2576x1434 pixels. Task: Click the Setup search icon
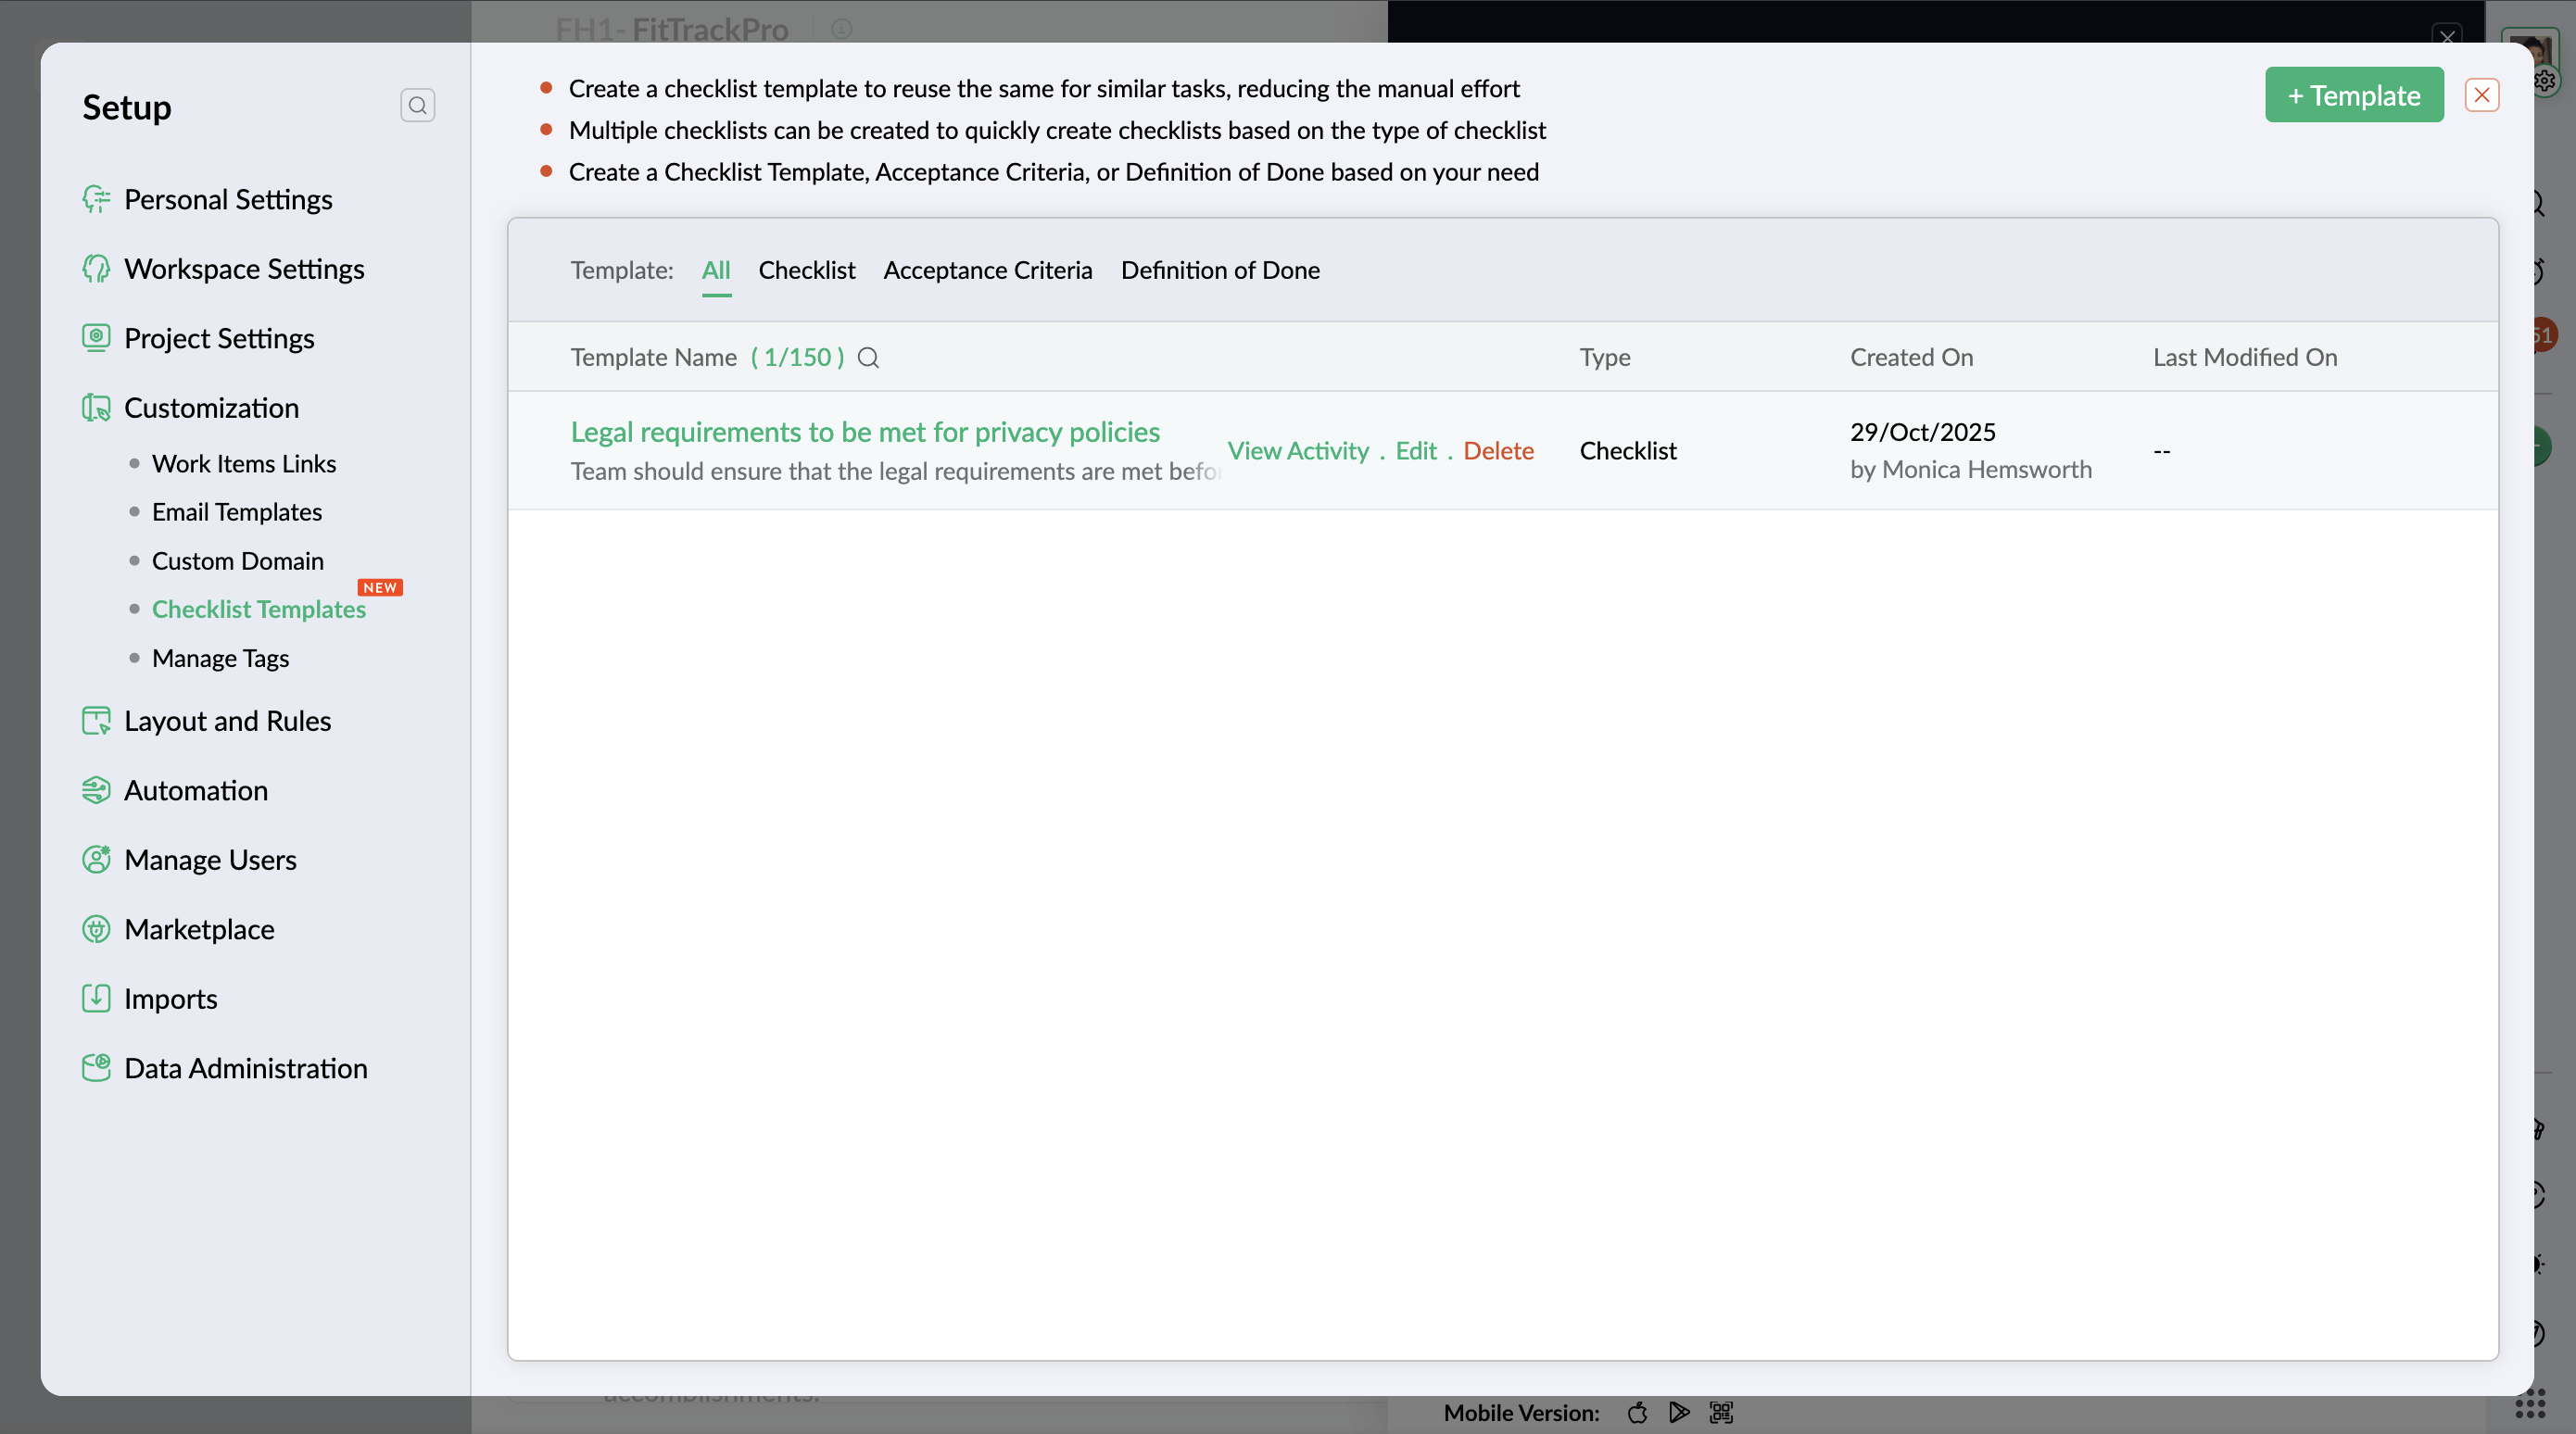pyautogui.click(x=417, y=105)
